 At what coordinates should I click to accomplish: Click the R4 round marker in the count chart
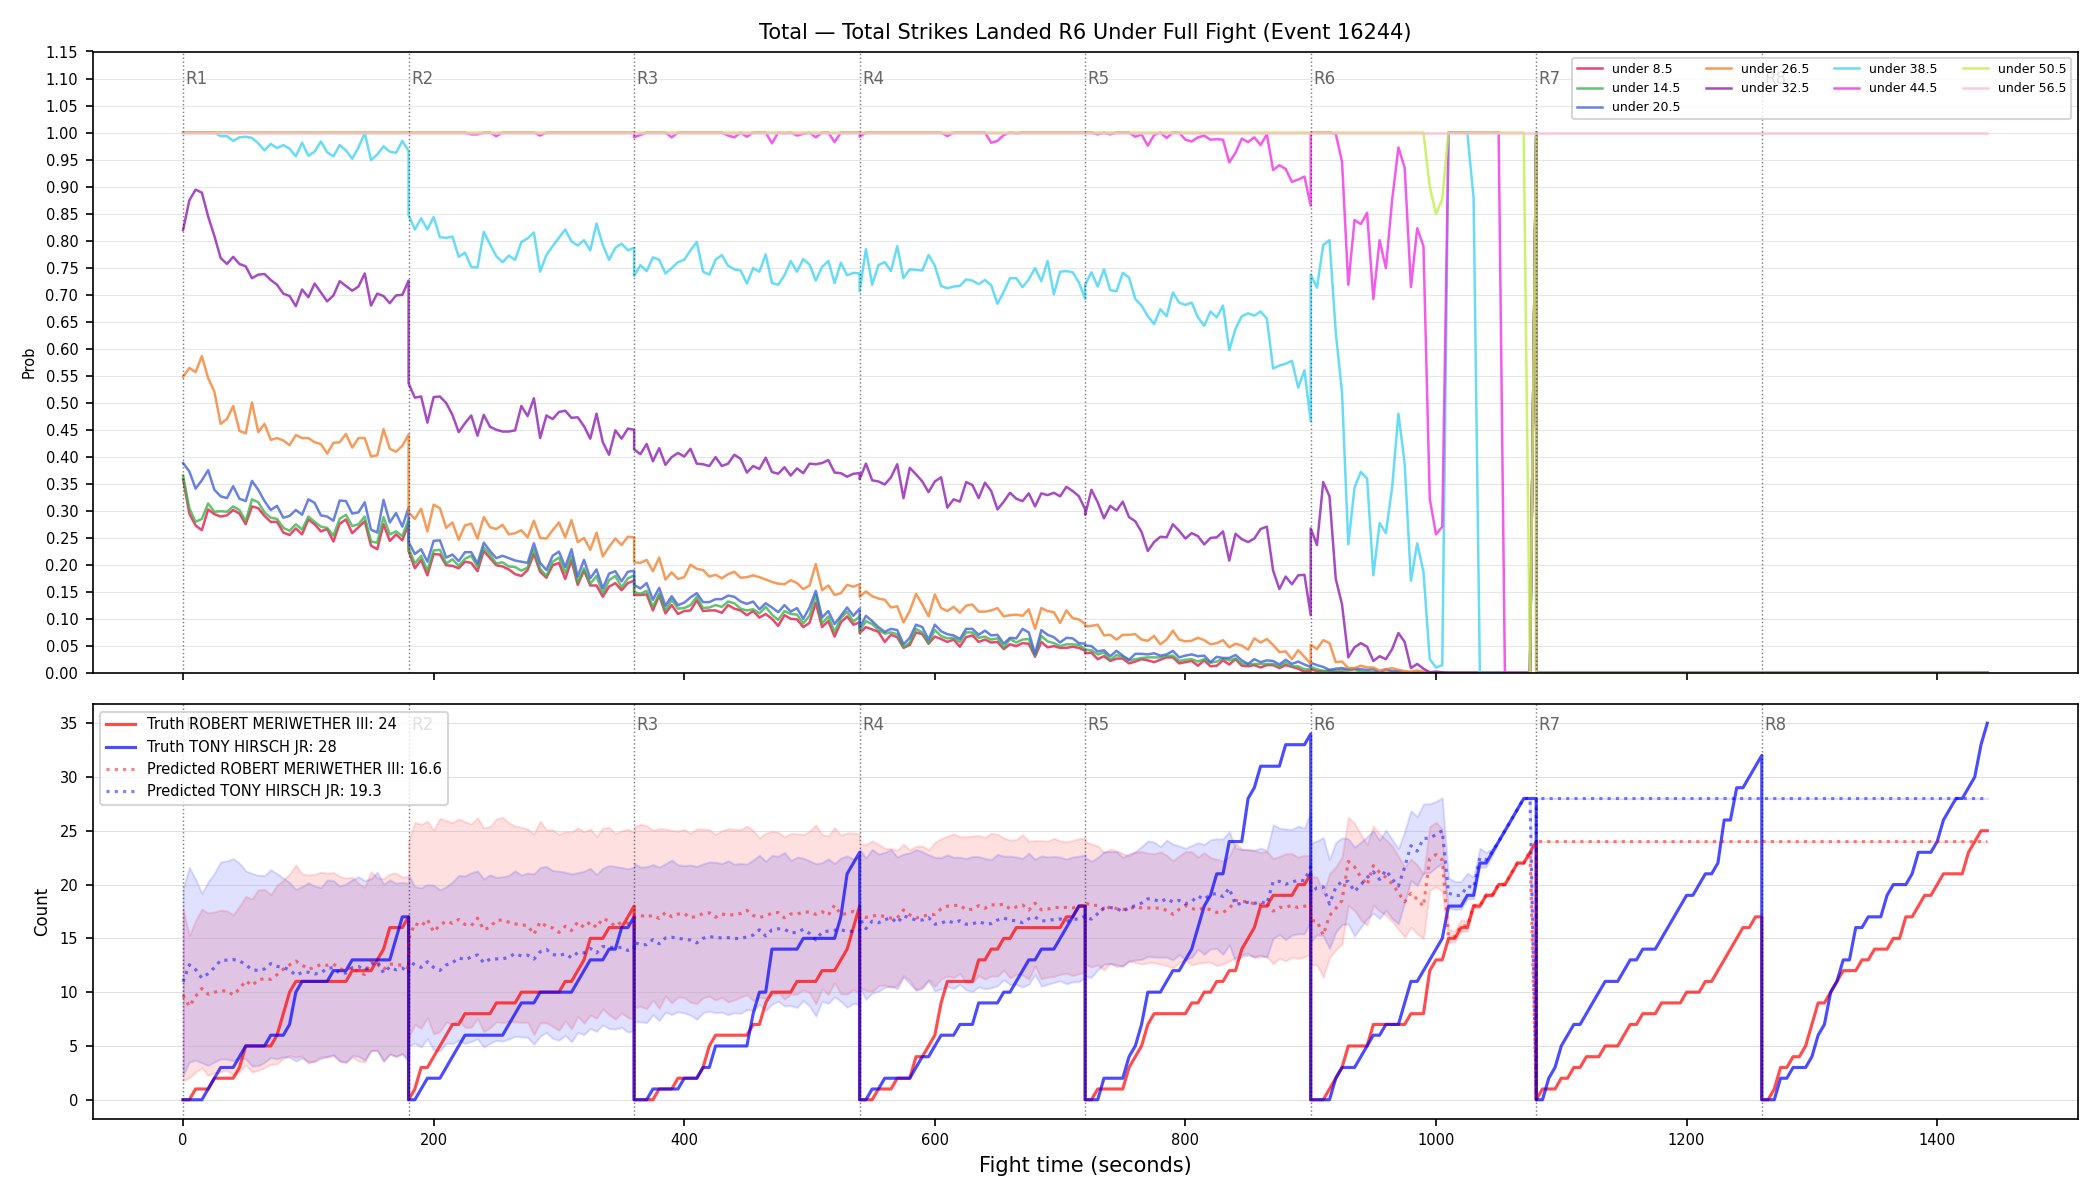click(x=873, y=724)
